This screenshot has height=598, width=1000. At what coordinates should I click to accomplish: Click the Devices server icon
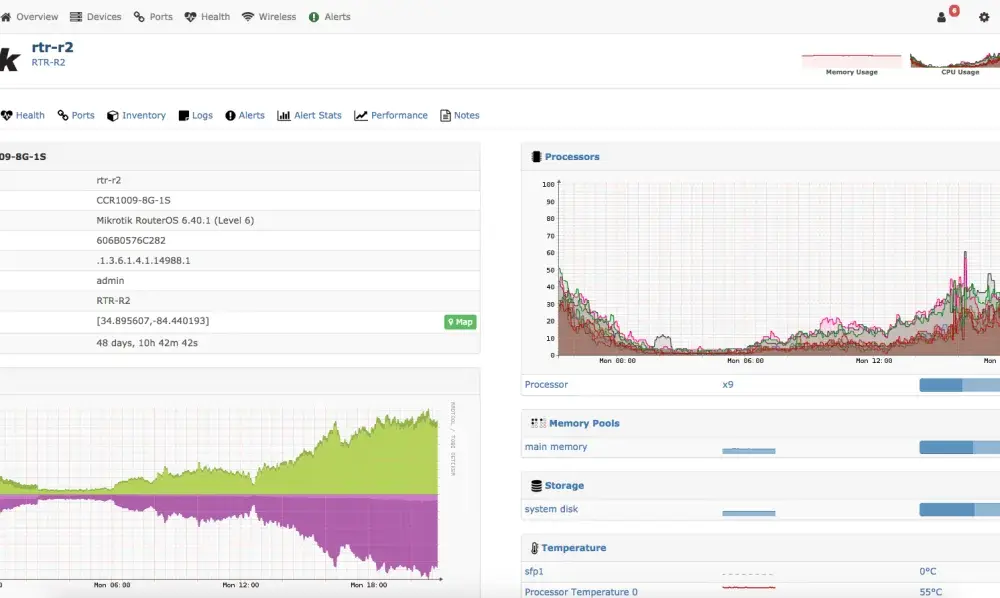[76, 17]
